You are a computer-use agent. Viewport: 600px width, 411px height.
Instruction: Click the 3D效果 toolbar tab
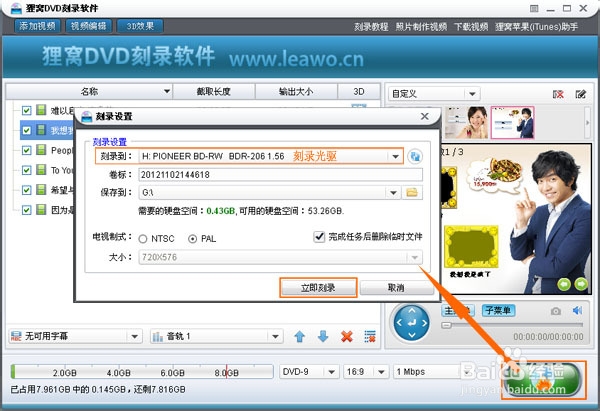tap(140, 26)
